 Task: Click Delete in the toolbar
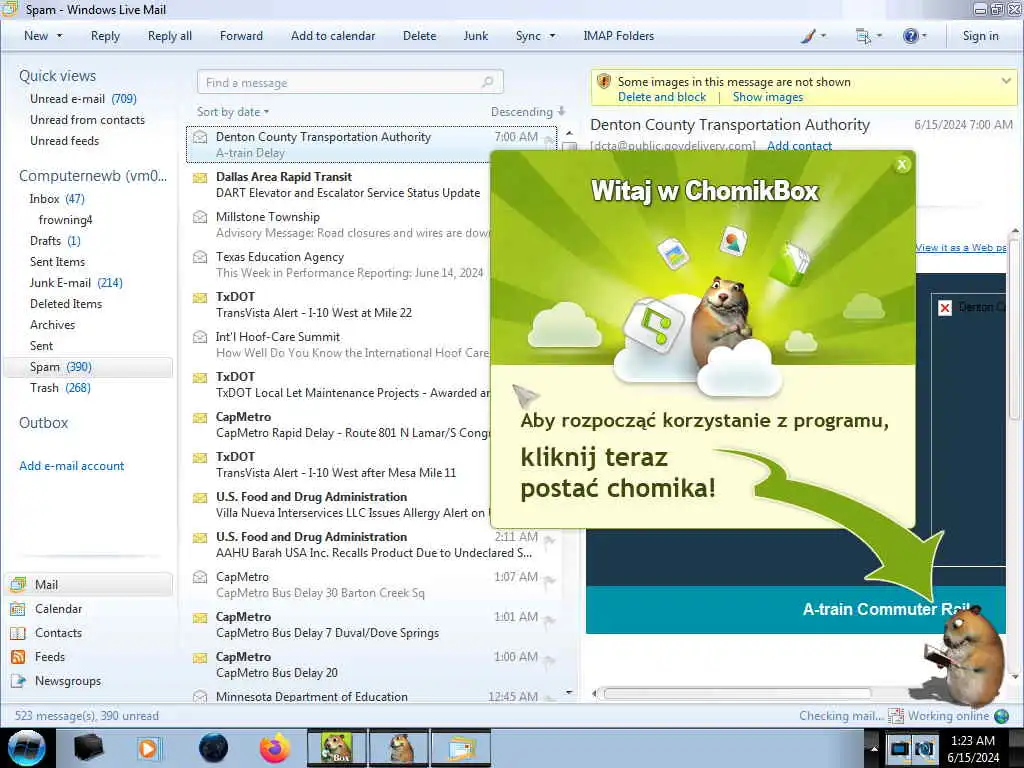point(419,36)
